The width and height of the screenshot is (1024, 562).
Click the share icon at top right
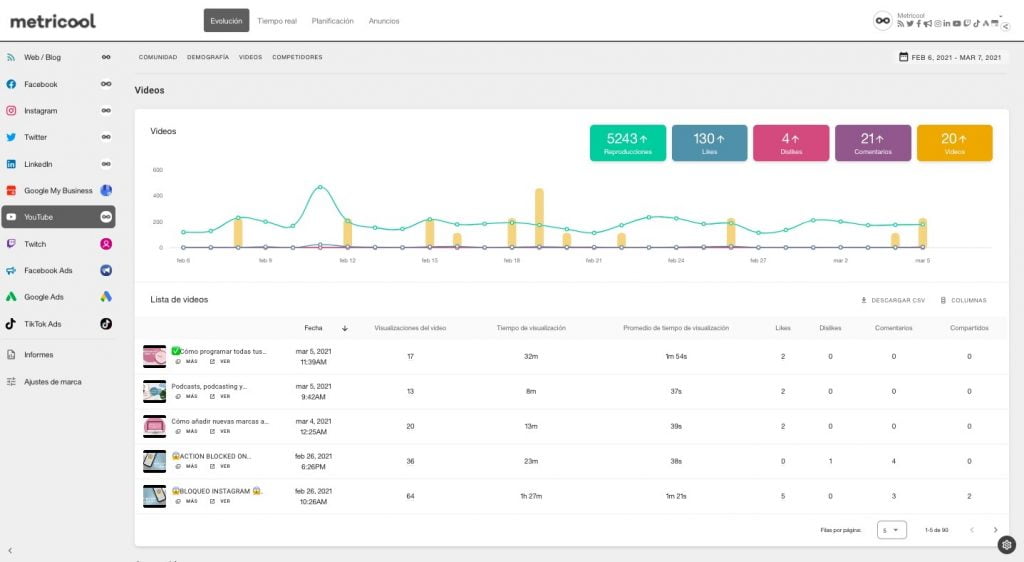click(1006, 27)
